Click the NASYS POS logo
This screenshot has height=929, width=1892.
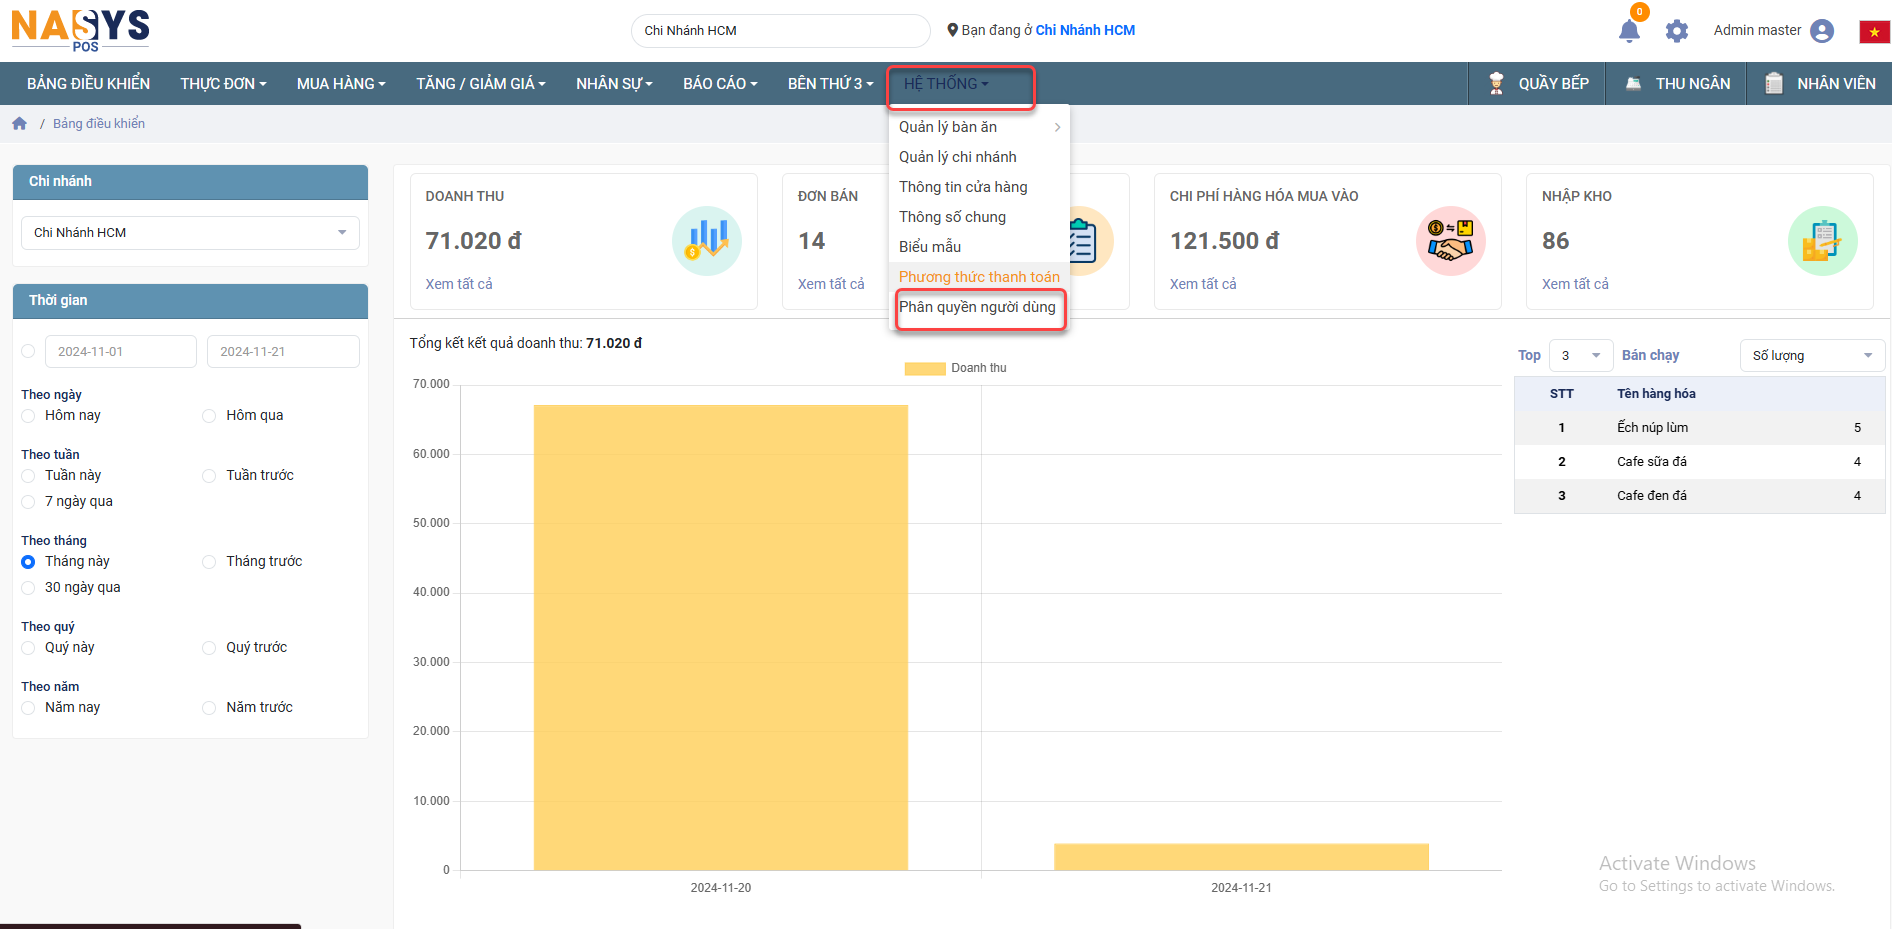[81, 30]
